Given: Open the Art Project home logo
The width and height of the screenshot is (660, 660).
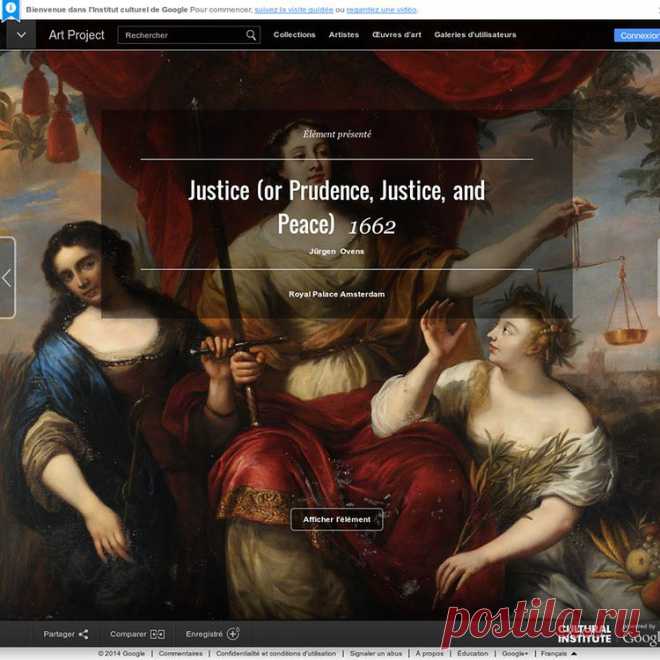Looking at the screenshot, I should point(76,35).
